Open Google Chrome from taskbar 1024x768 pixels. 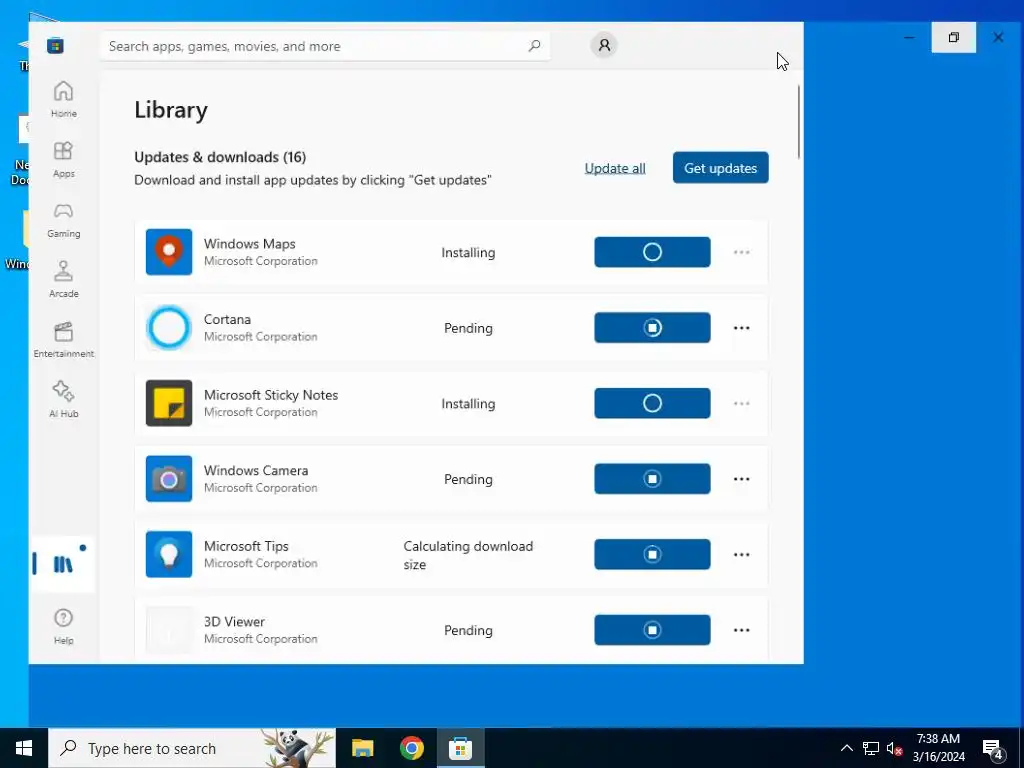[x=411, y=748]
